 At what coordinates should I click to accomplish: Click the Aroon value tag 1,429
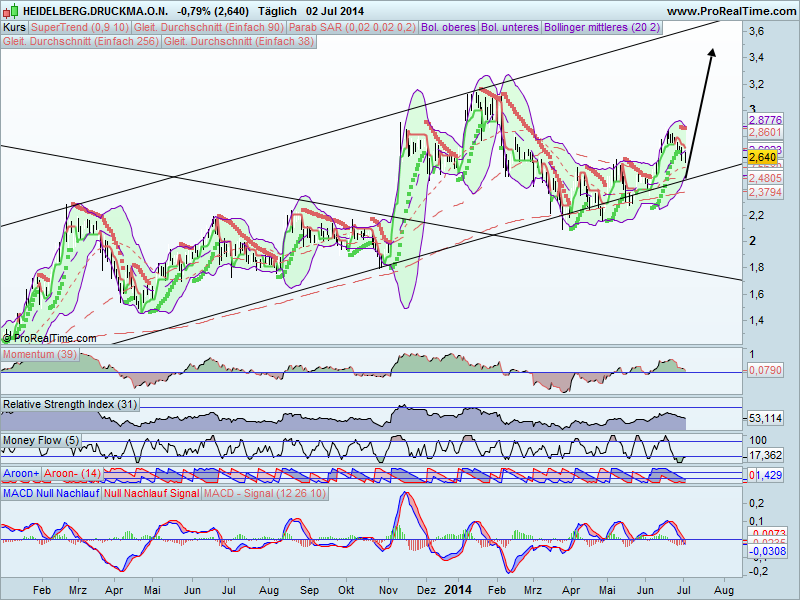(768, 475)
